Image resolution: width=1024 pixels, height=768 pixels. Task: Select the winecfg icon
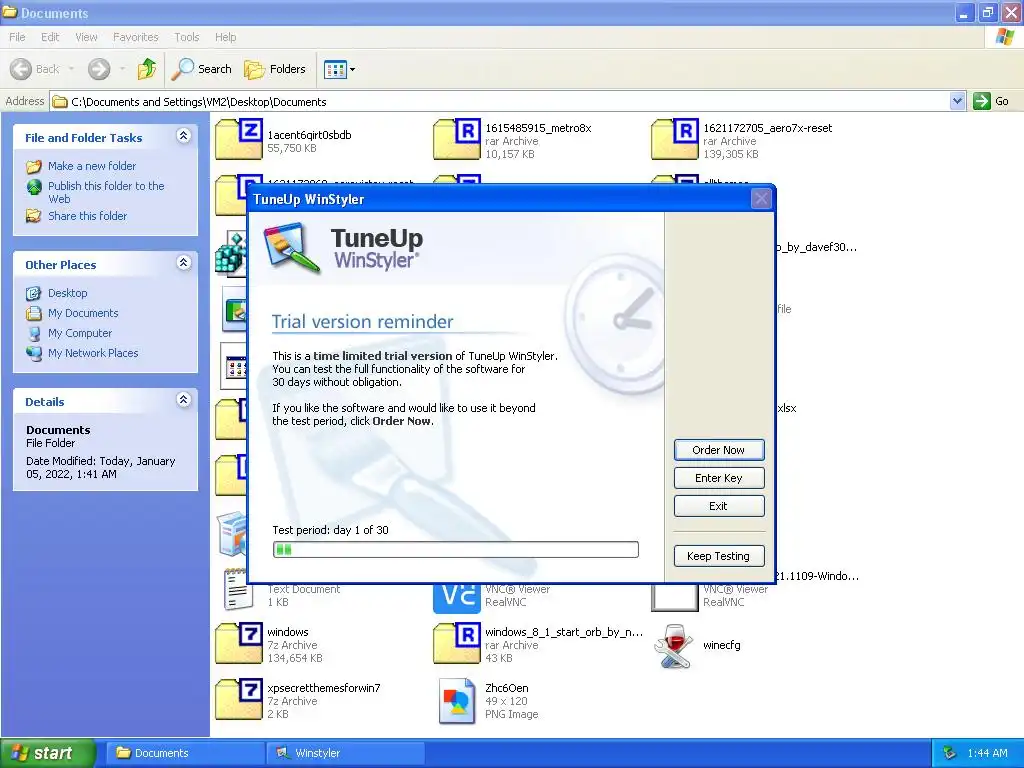(x=674, y=646)
